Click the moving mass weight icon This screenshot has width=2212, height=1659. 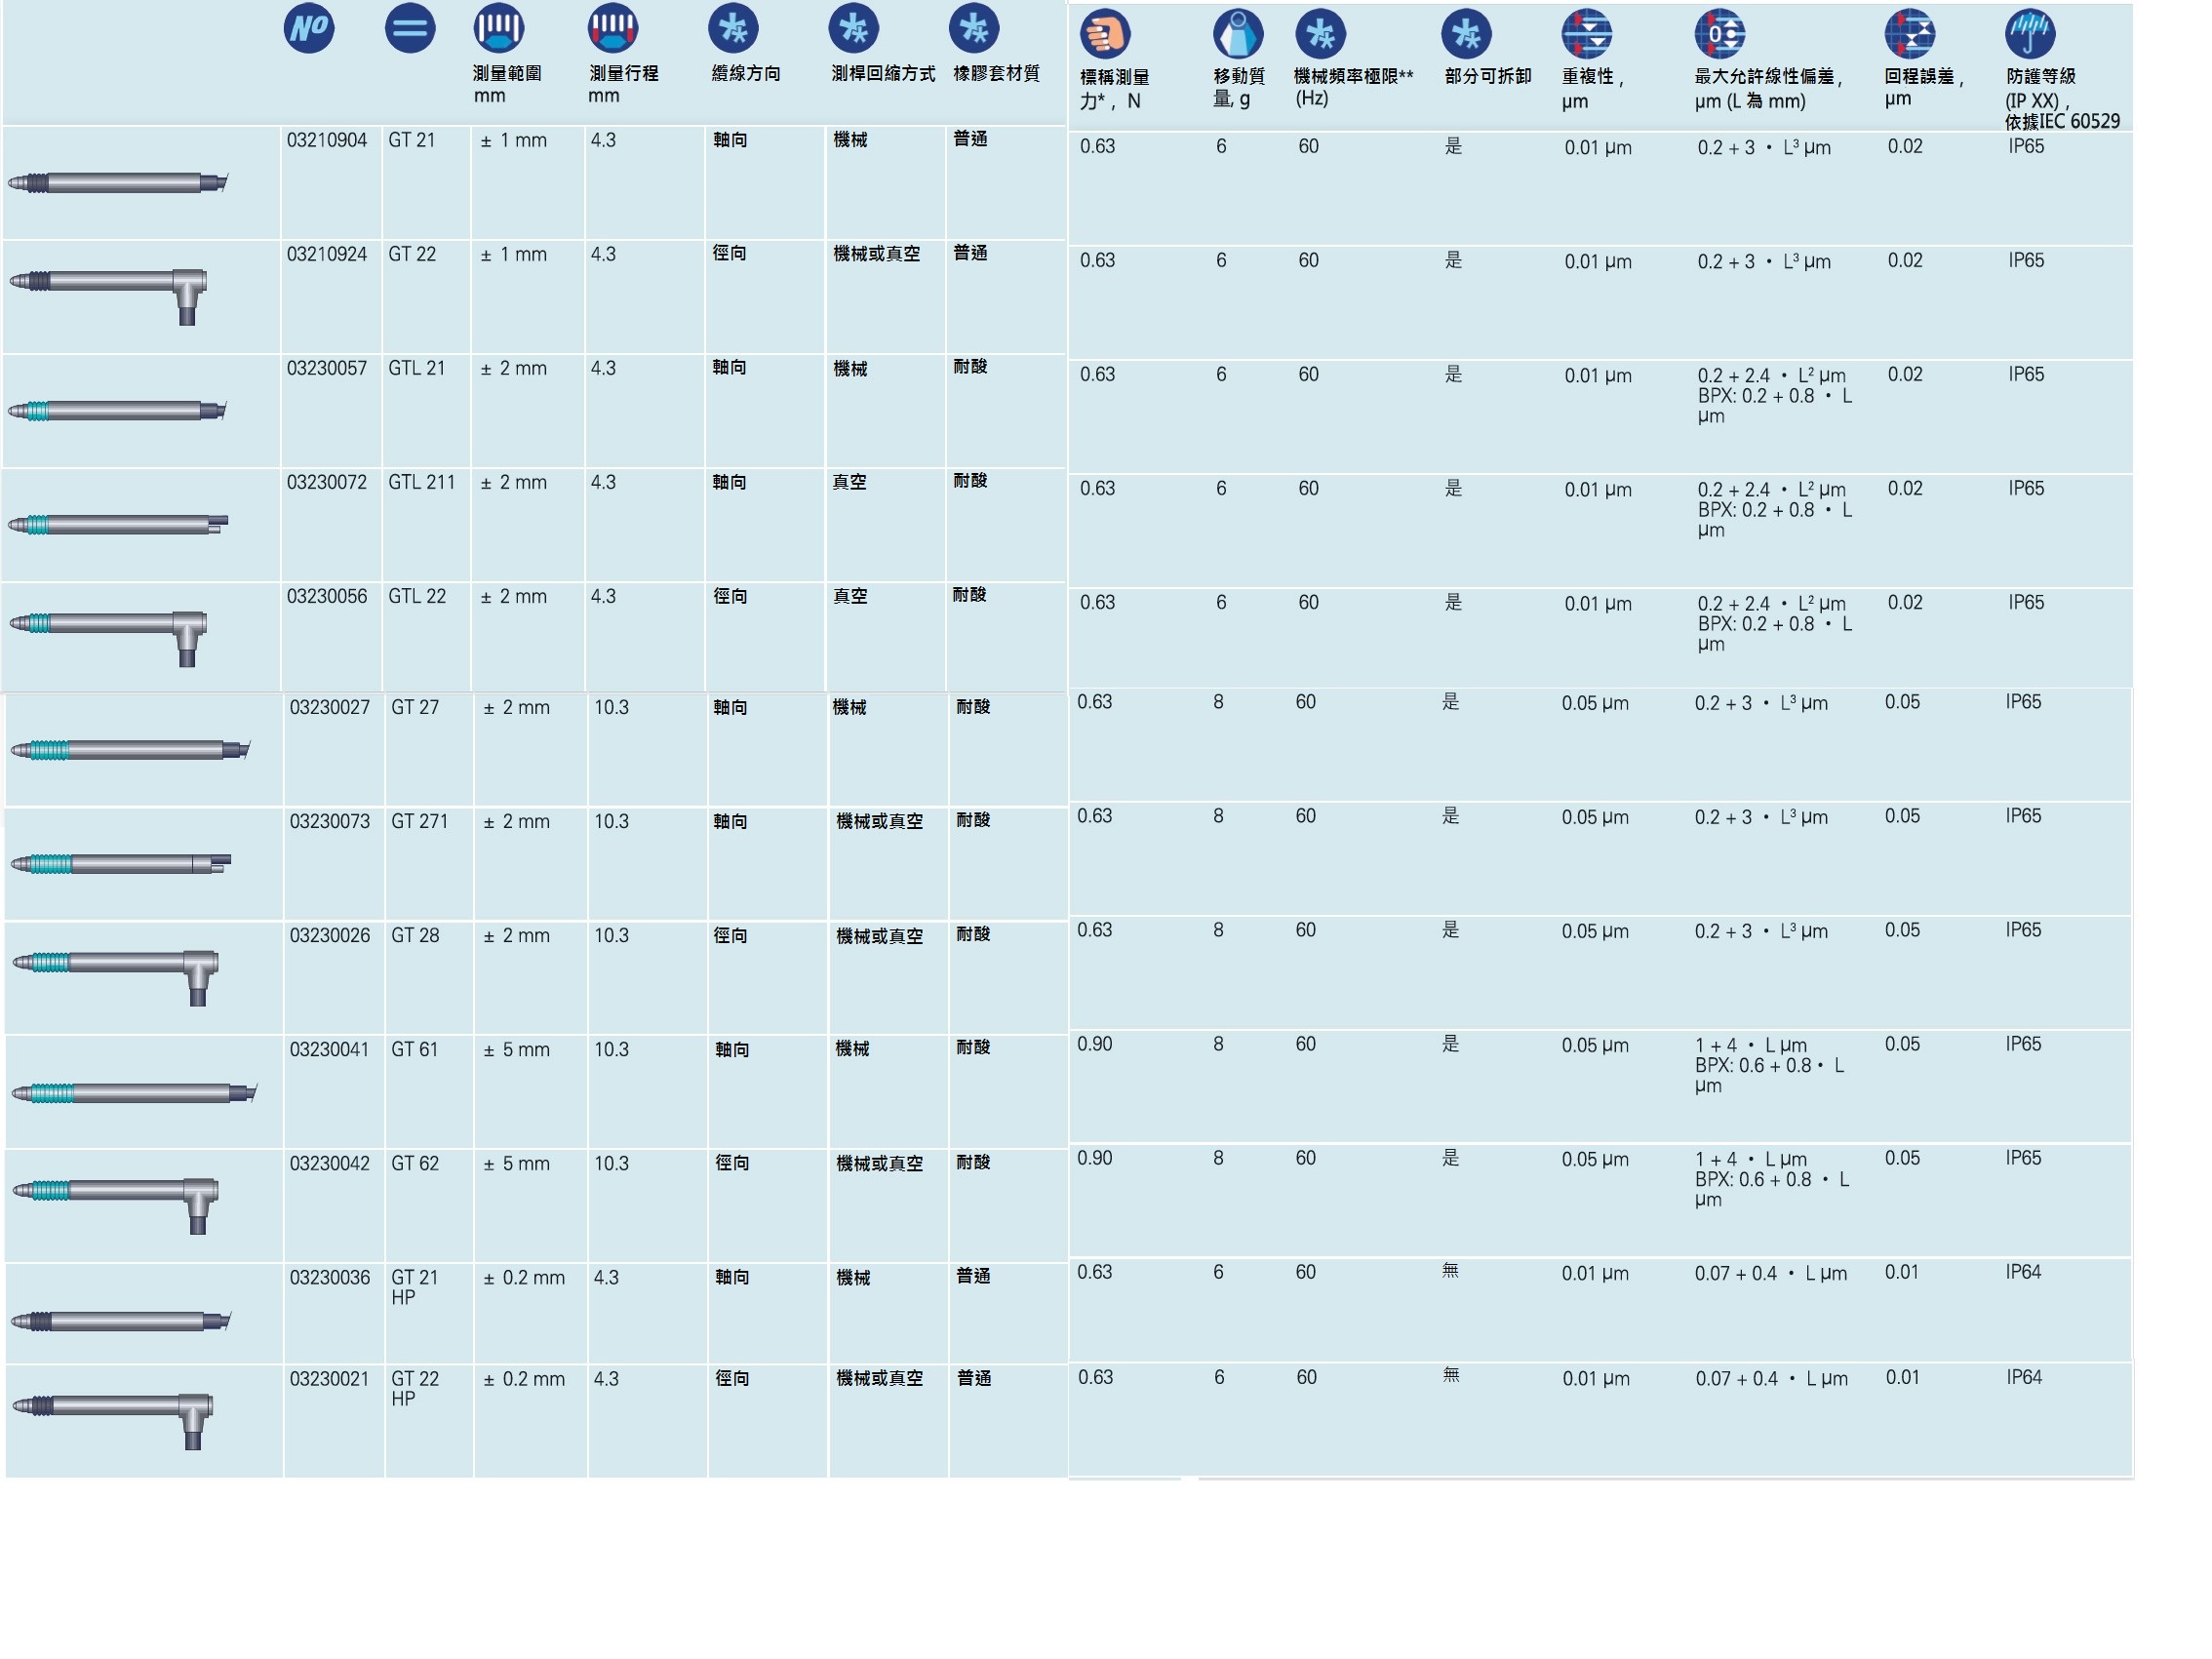point(1238,34)
